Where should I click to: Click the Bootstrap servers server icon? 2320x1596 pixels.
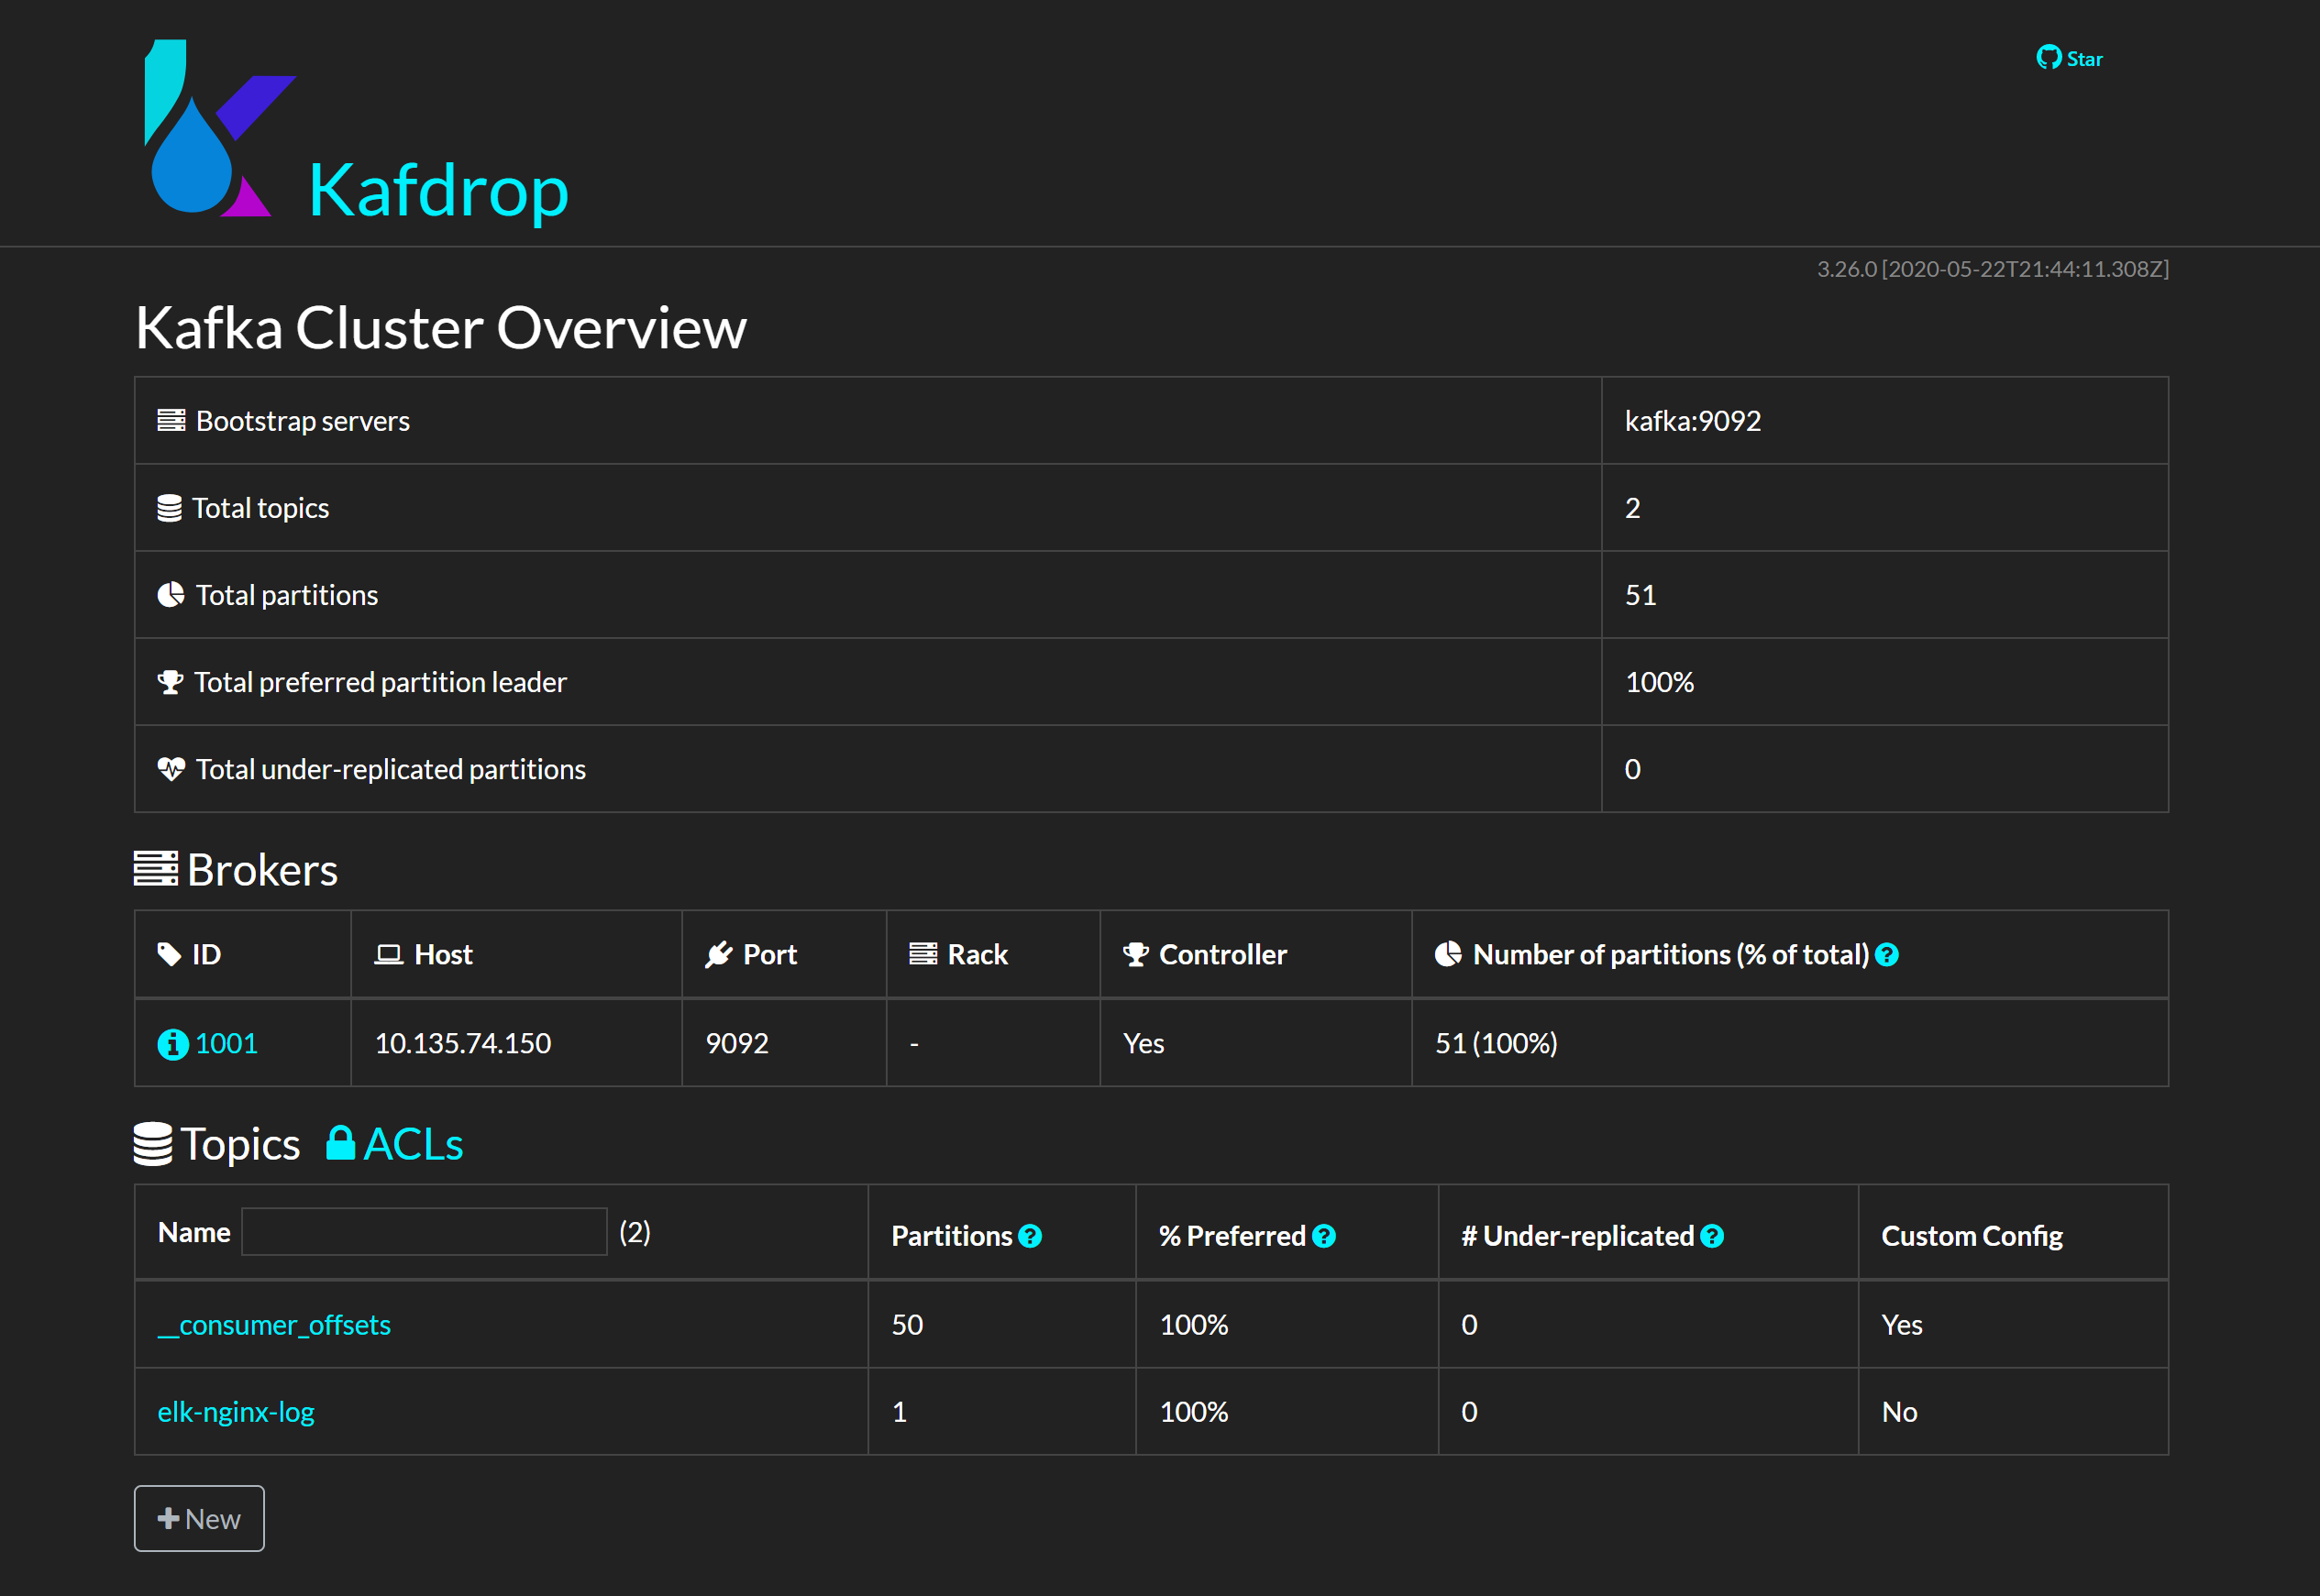click(171, 421)
